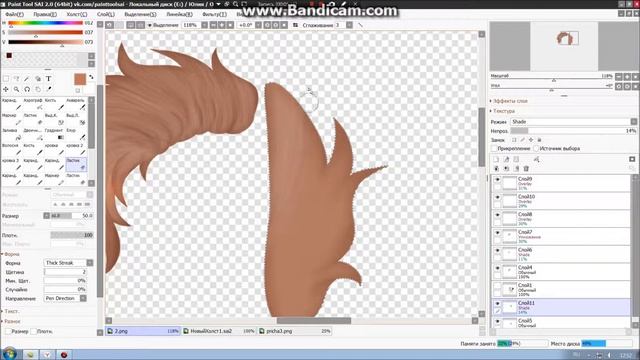Select the Zoom magnifier tool

pos(16,89)
